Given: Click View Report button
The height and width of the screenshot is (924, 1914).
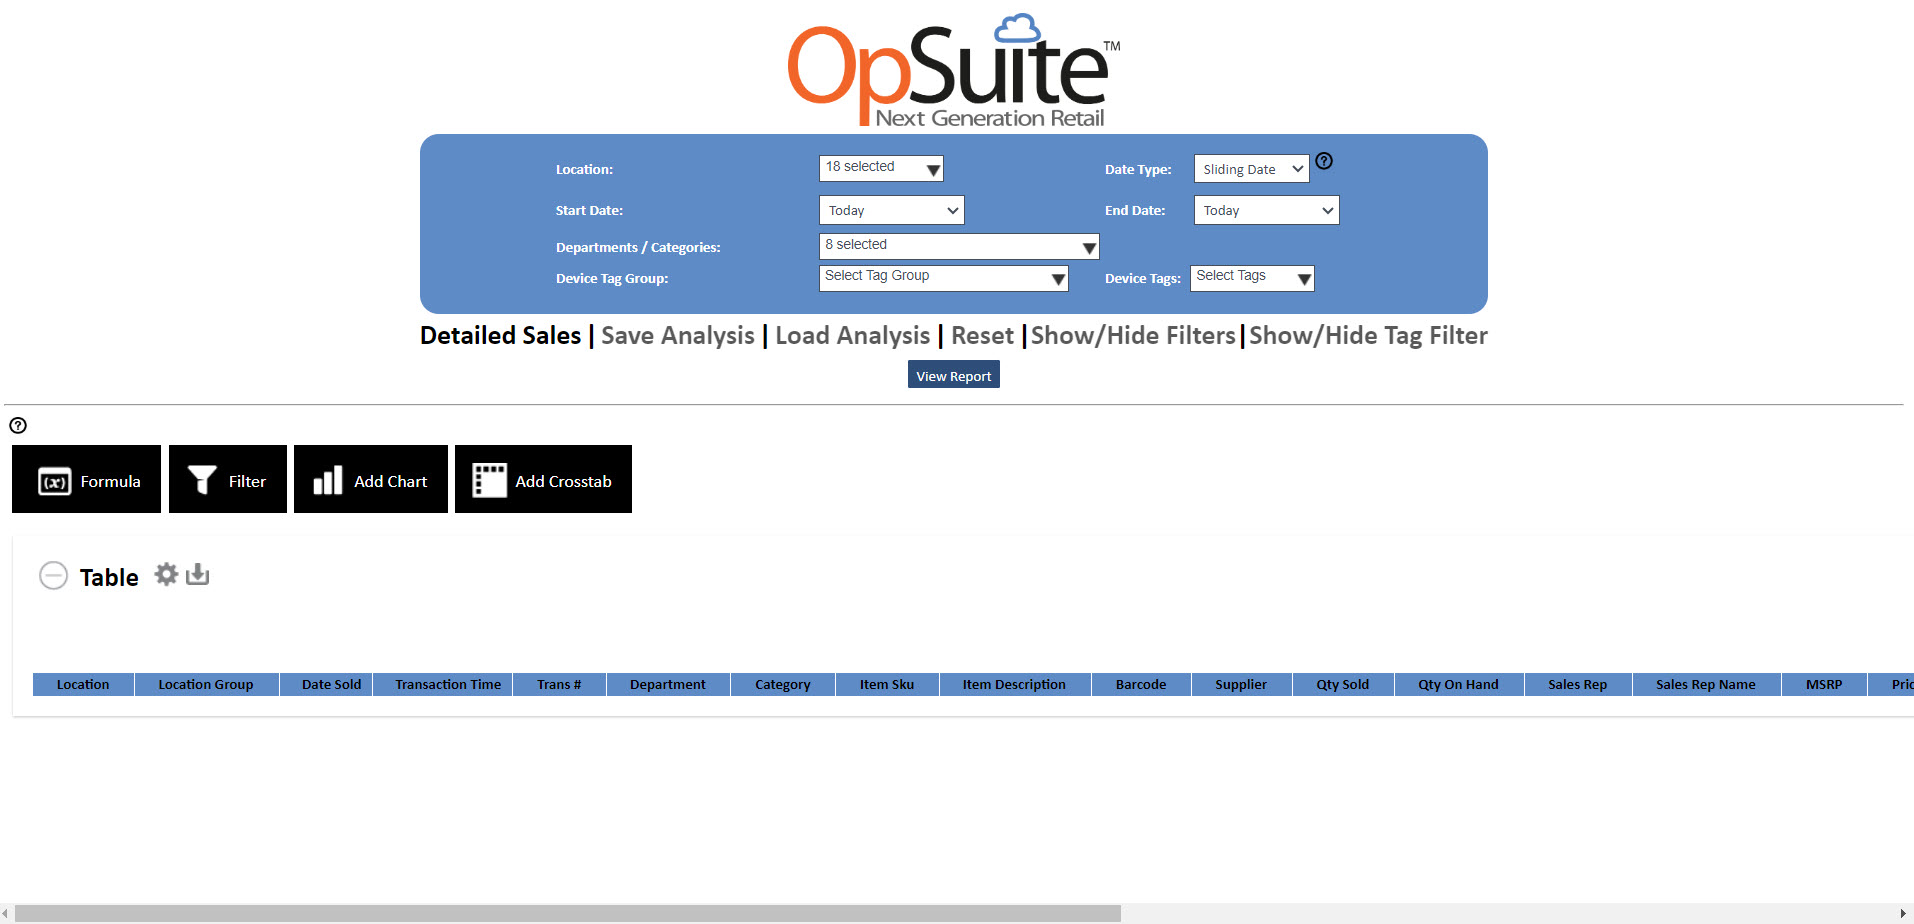Looking at the screenshot, I should tap(954, 375).
